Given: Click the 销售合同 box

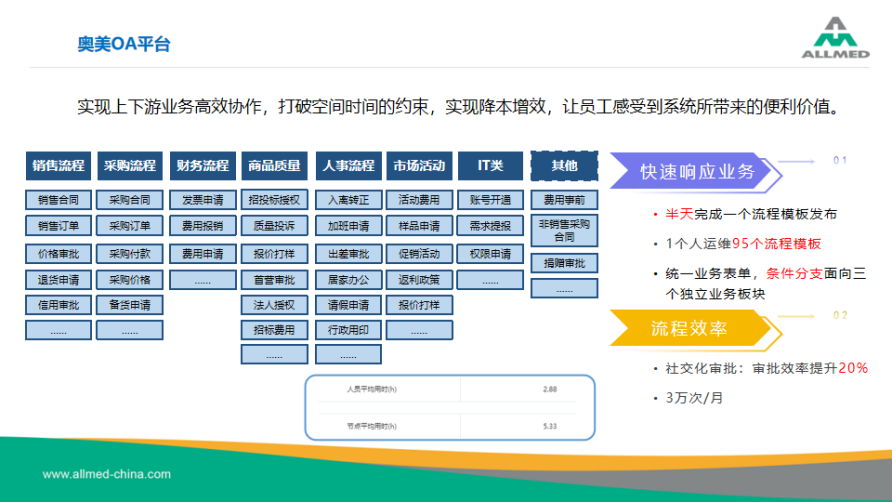Looking at the screenshot, I should coord(59,200).
